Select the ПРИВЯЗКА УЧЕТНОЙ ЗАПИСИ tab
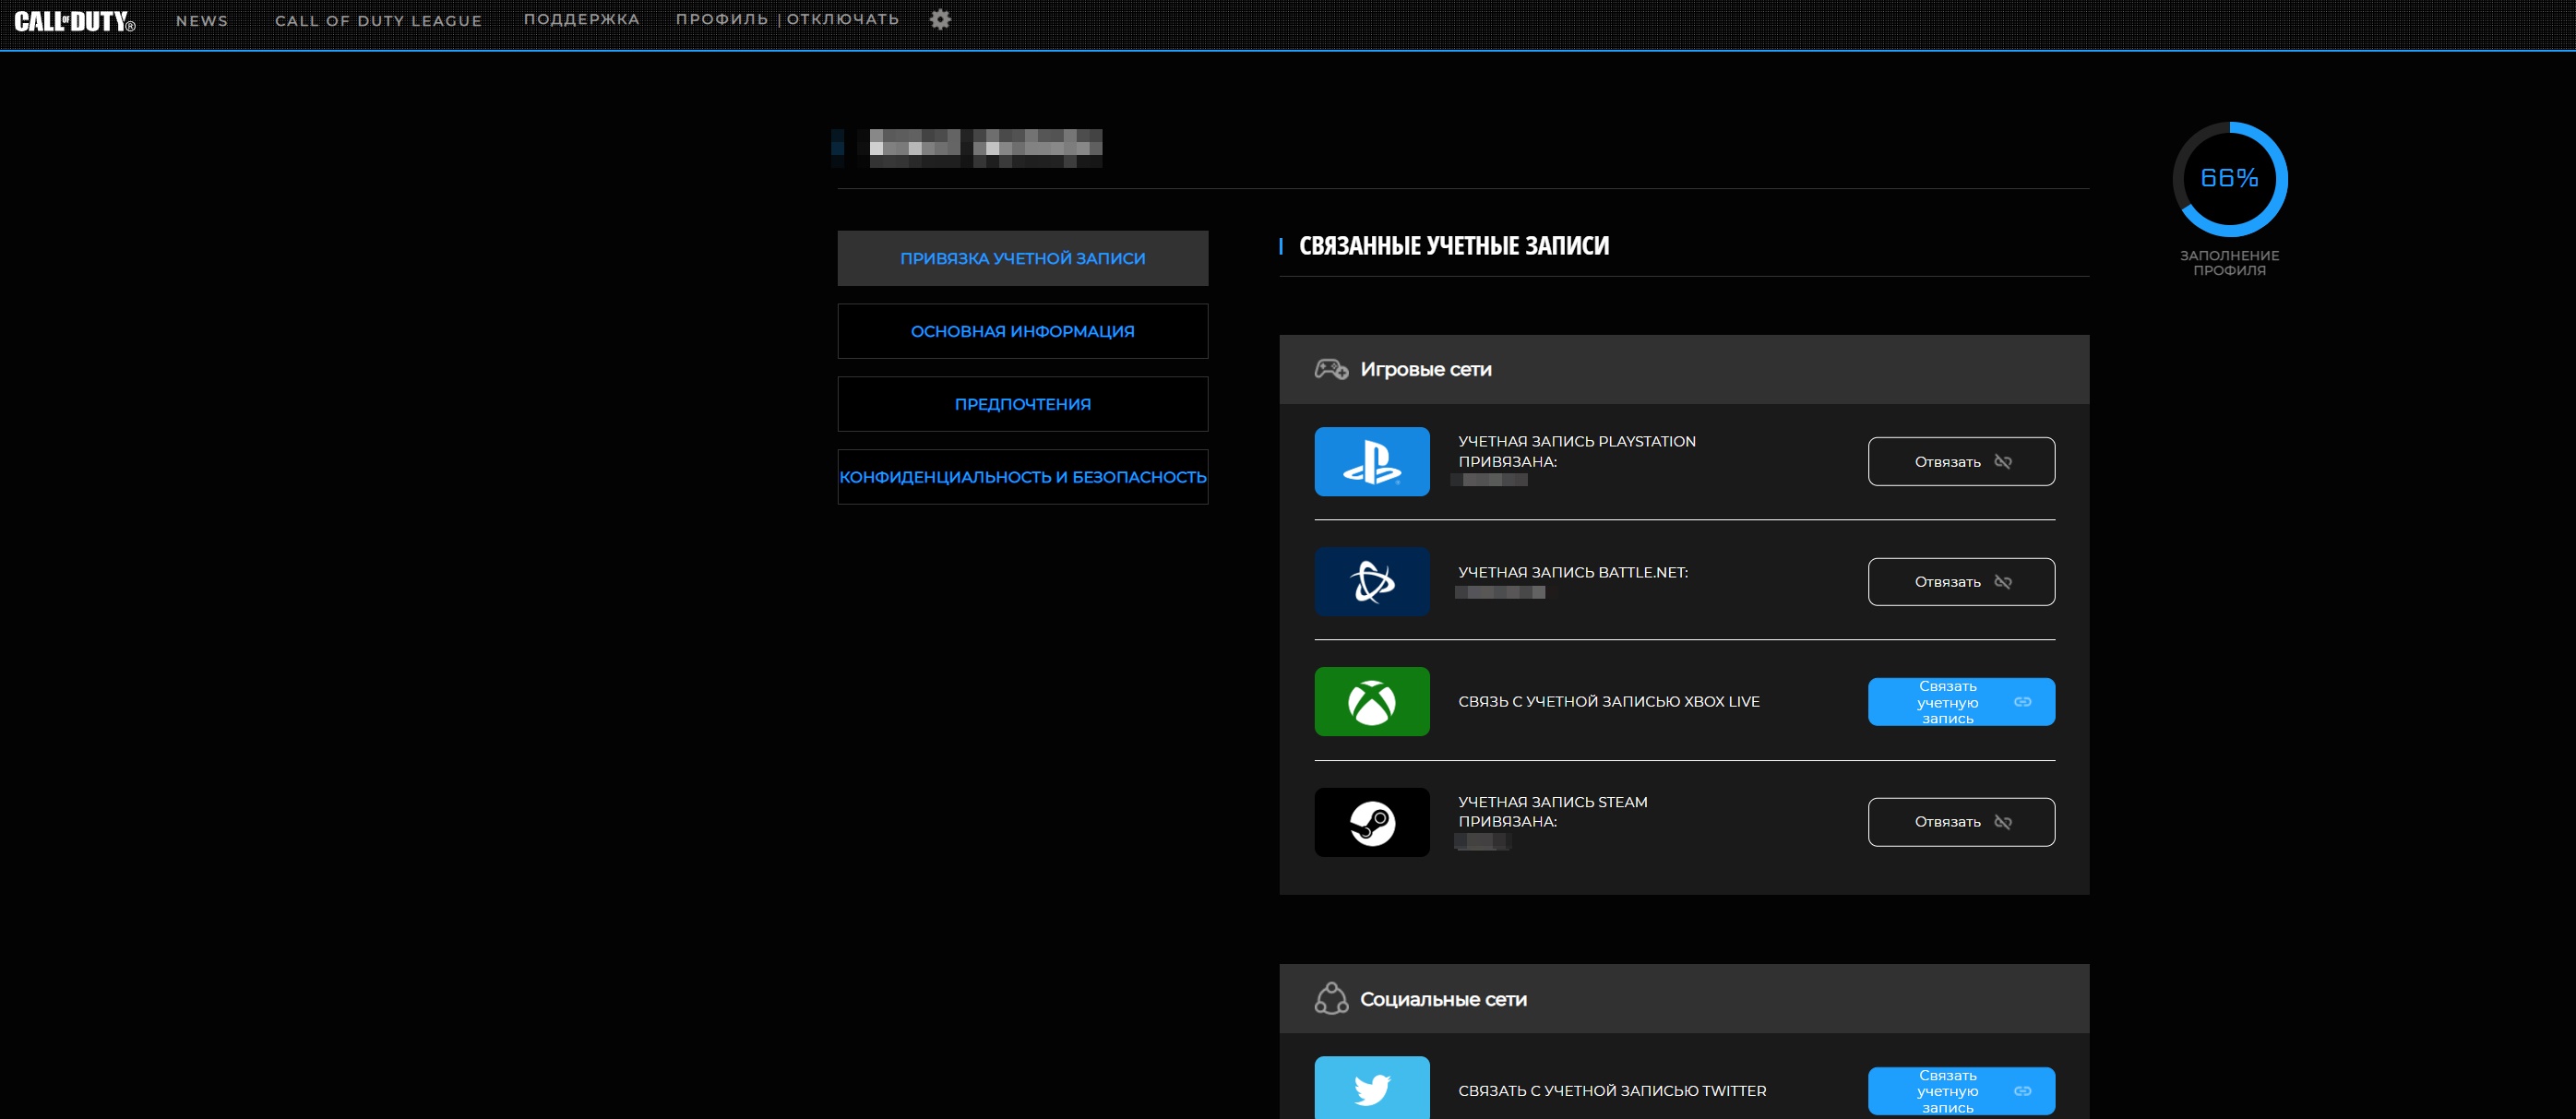 click(x=1023, y=258)
